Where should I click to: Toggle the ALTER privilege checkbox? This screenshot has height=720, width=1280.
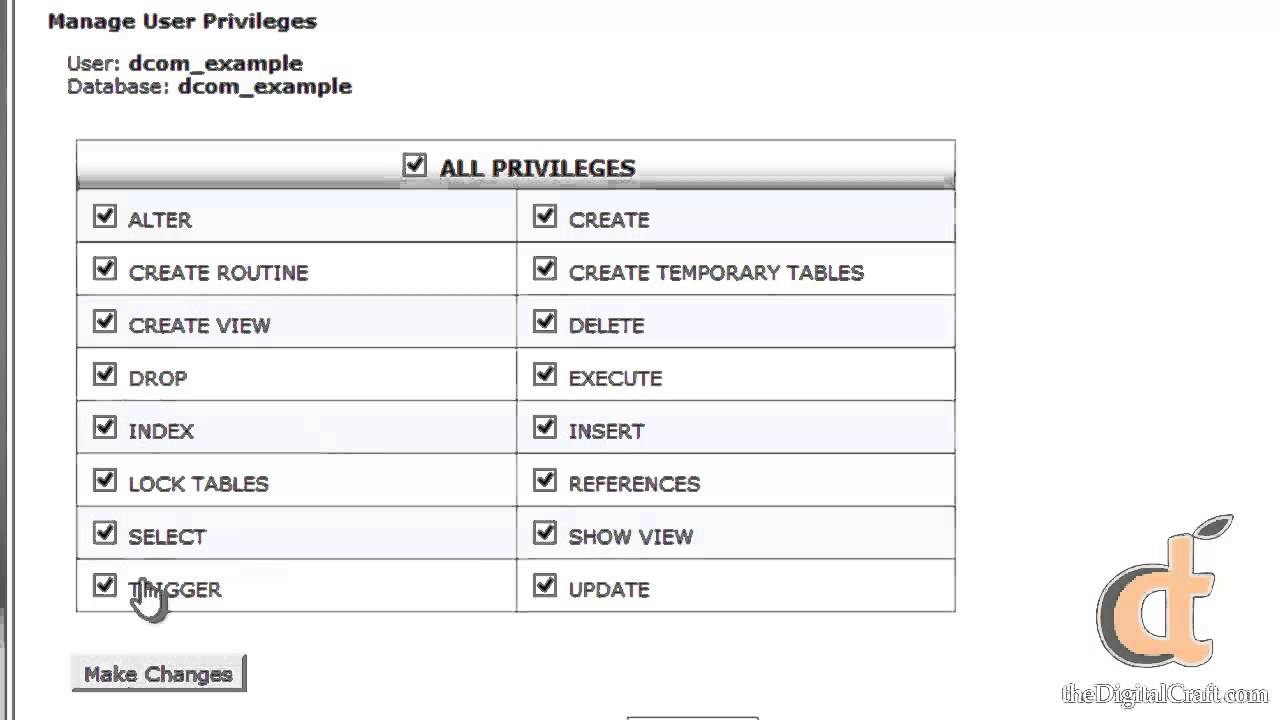tap(105, 216)
